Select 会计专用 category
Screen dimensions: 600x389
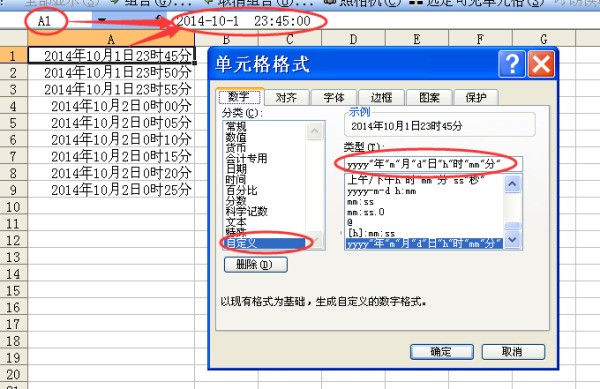click(x=246, y=158)
